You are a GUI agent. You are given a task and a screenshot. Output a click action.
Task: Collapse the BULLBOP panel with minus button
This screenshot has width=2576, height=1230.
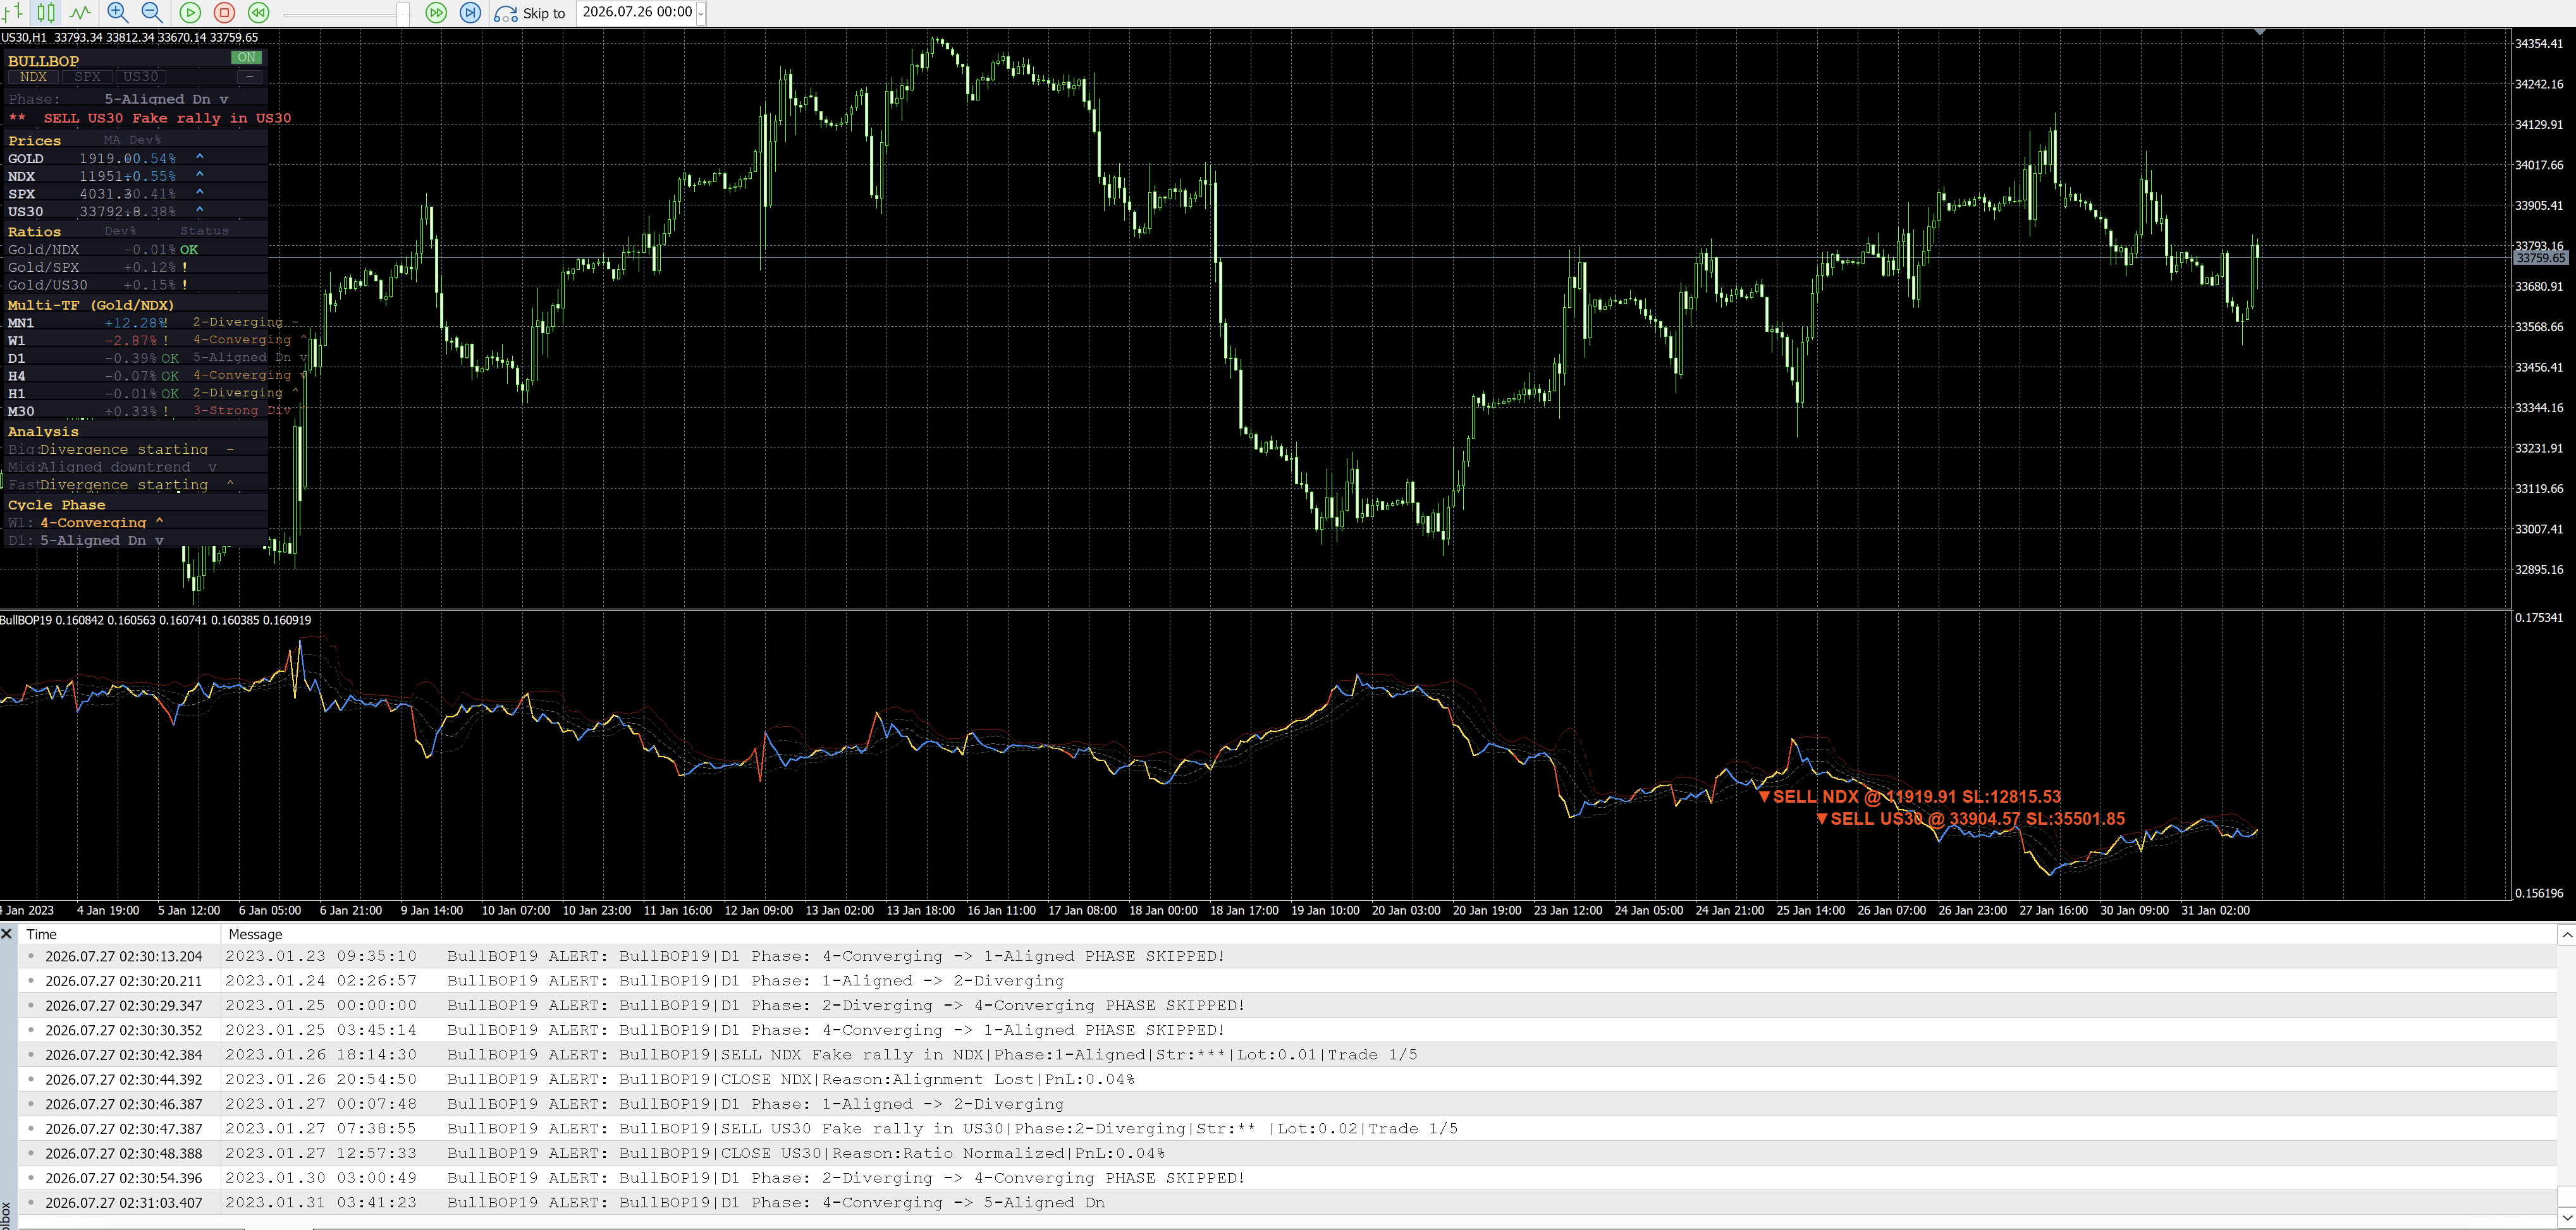(249, 77)
